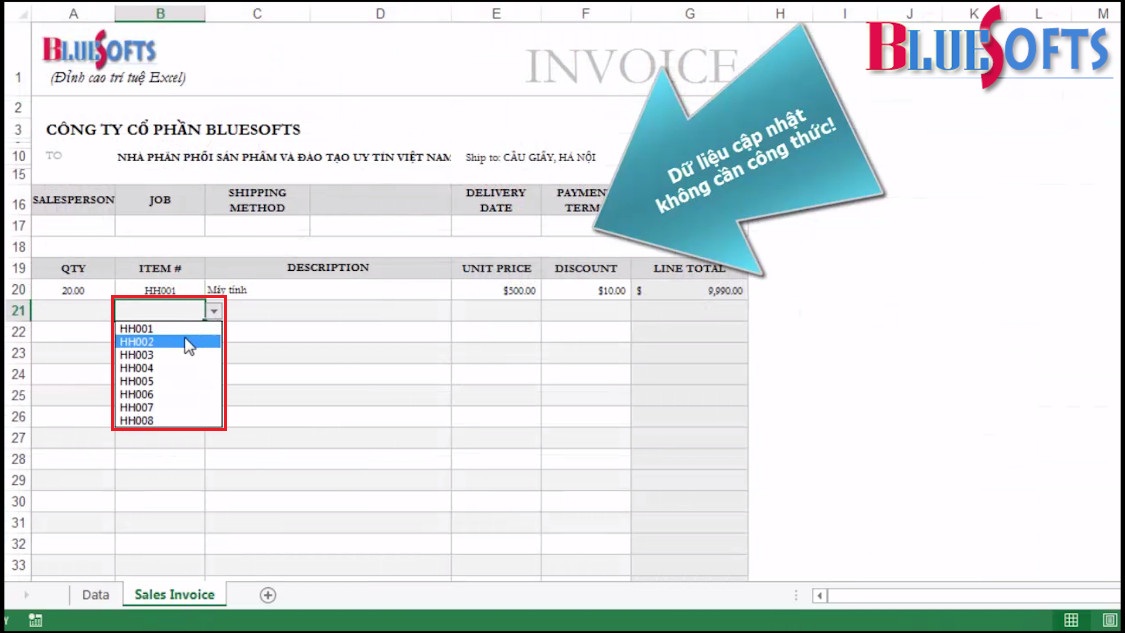
Task: Click the LINE TOTAL cell showing 9,990.00
Action: click(x=689, y=290)
